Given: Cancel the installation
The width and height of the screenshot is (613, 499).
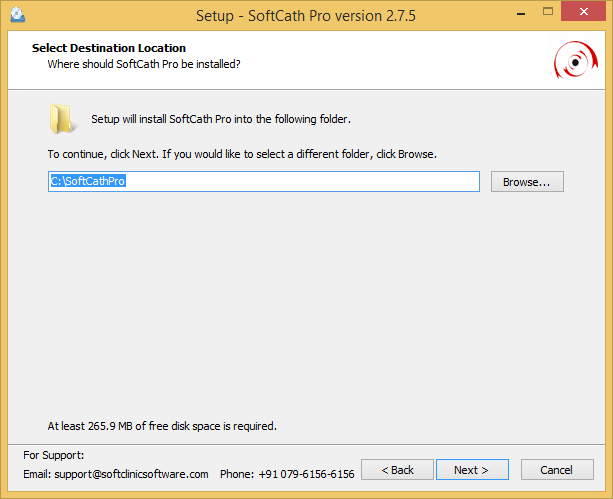Looking at the screenshot, I should [556, 470].
